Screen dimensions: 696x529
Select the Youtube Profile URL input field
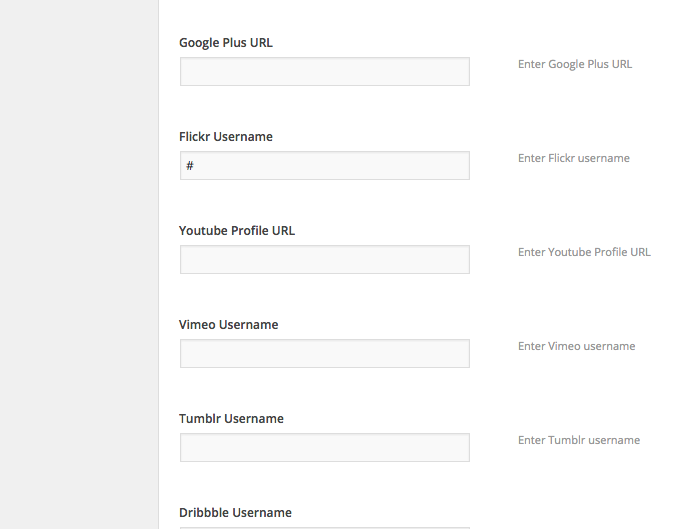pos(324,260)
